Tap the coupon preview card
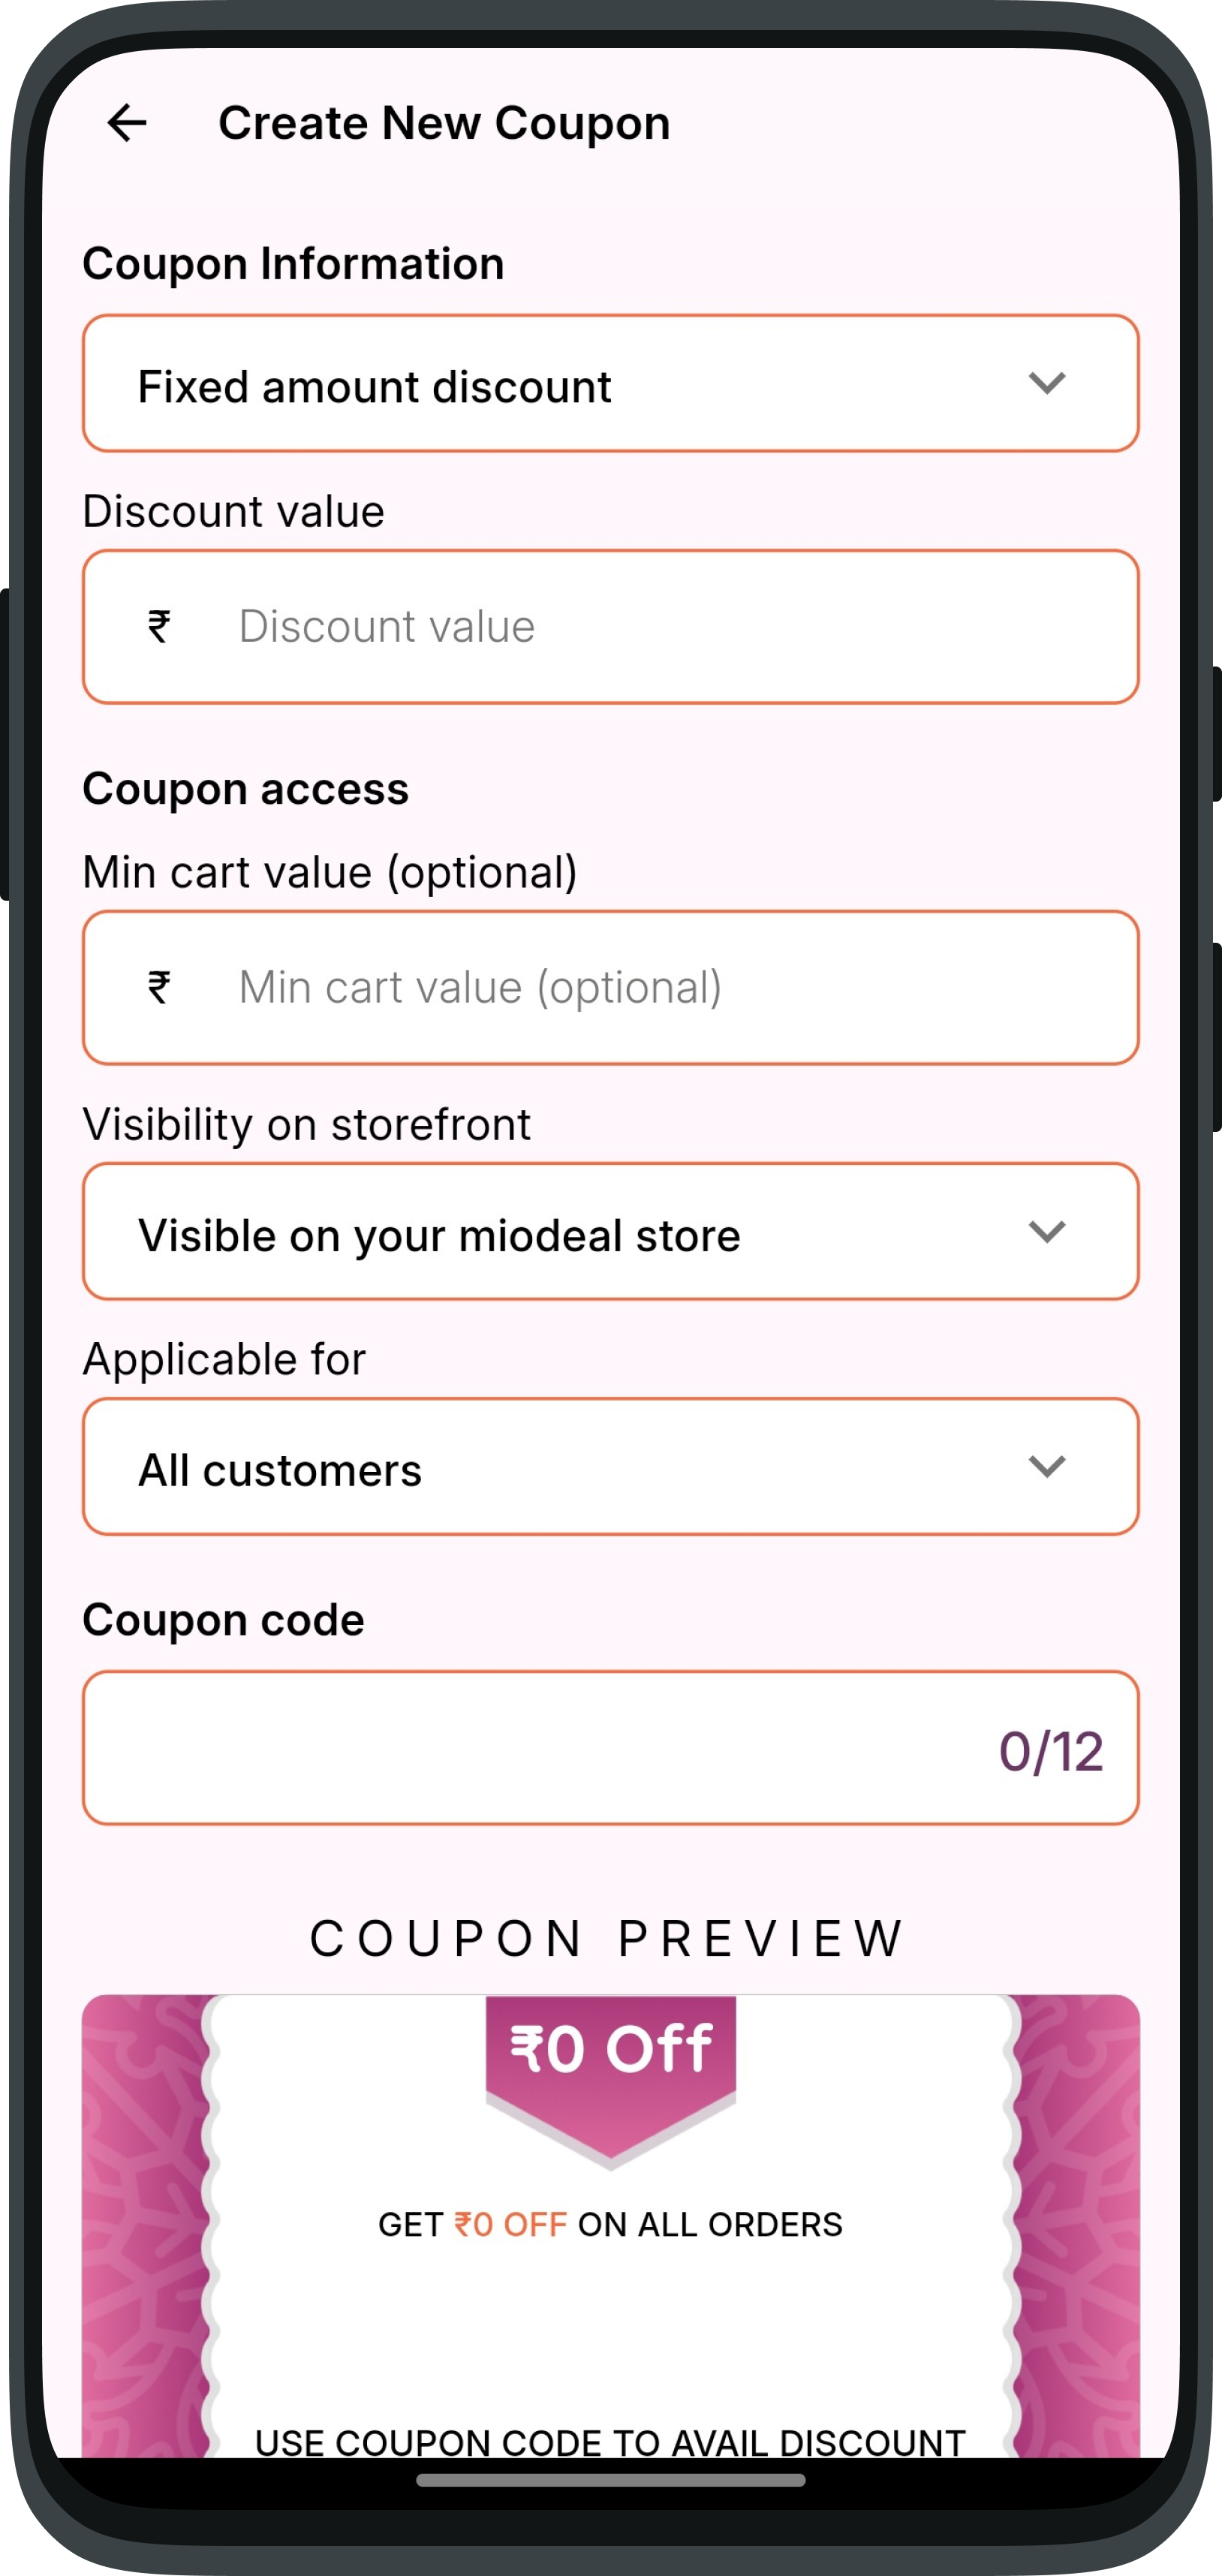 pyautogui.click(x=611, y=2226)
